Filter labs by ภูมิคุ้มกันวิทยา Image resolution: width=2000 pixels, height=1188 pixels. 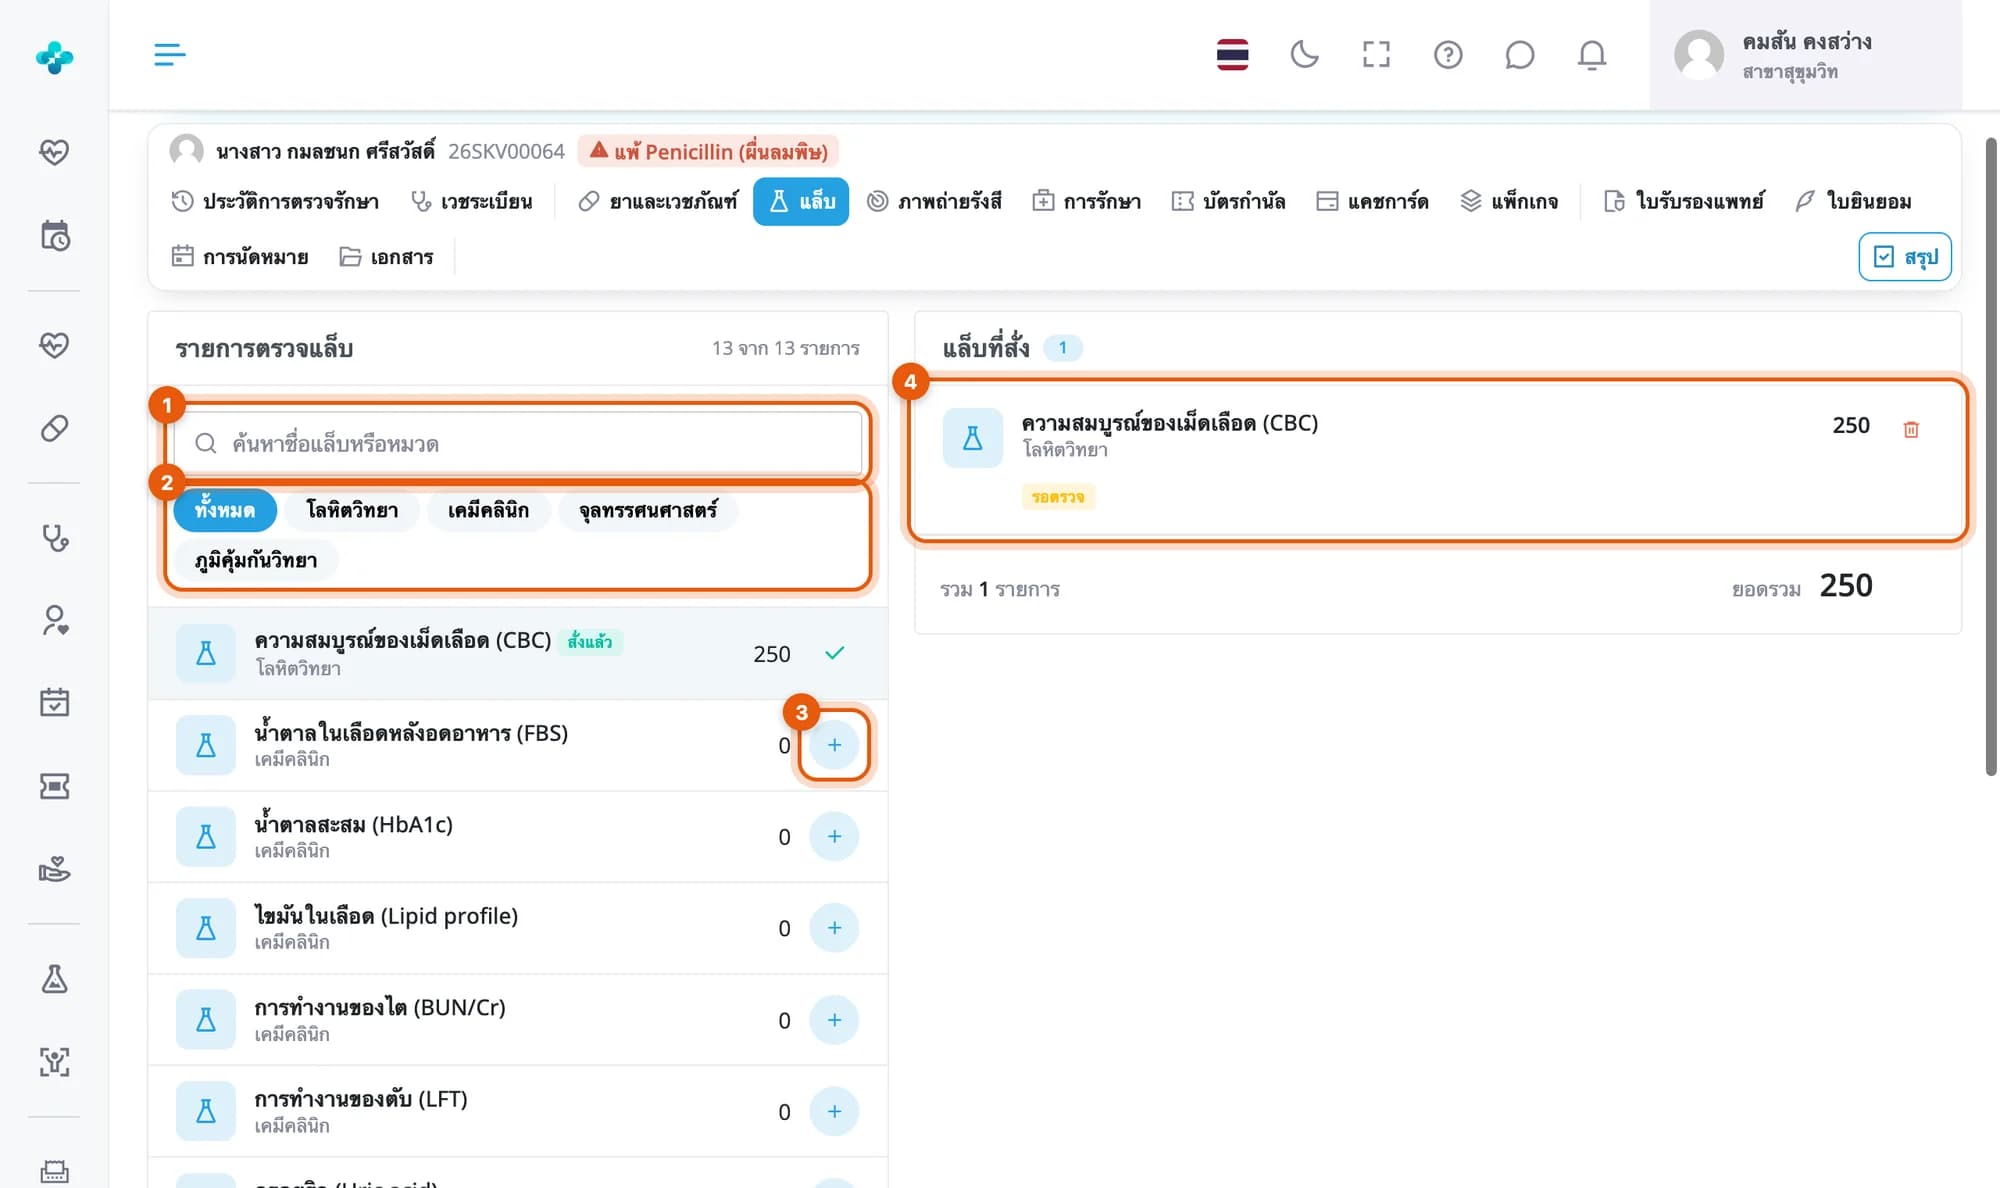coord(256,560)
